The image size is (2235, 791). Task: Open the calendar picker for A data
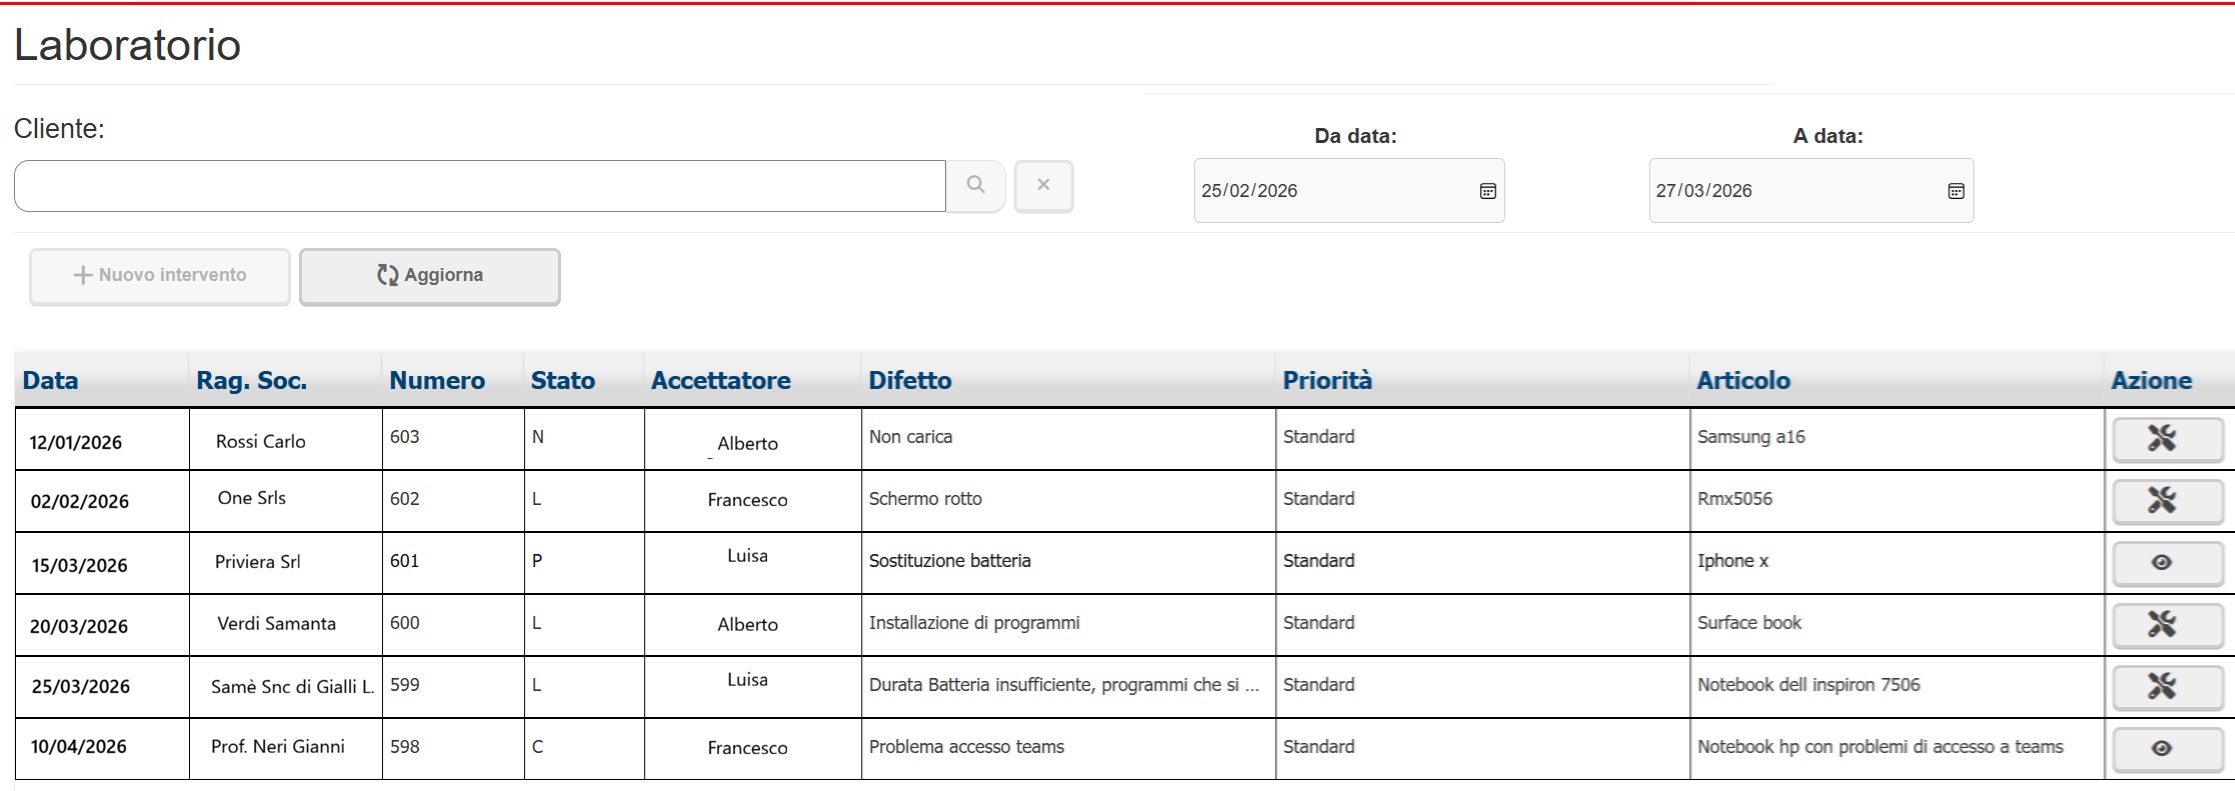(x=1956, y=191)
